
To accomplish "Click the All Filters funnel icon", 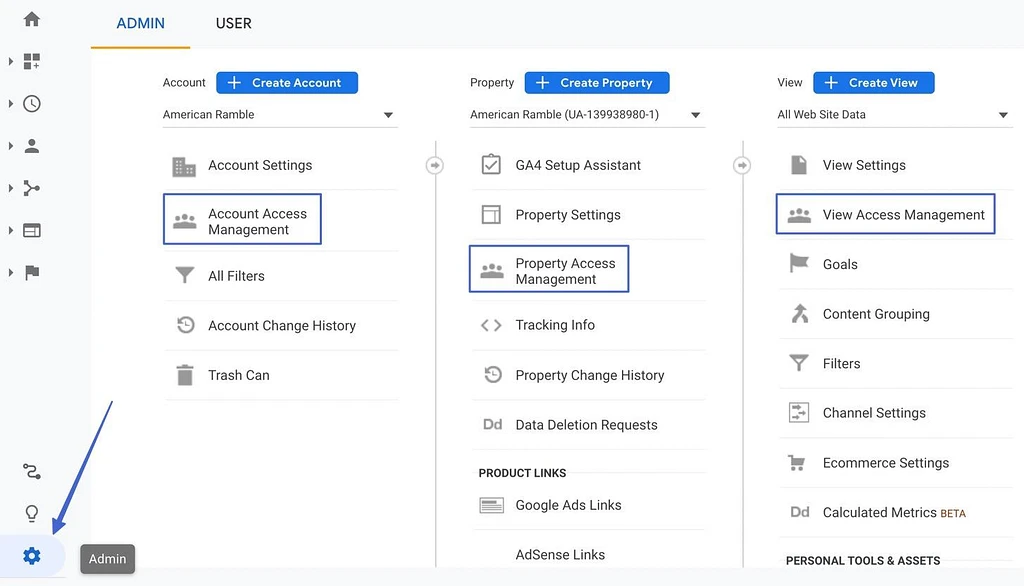I will pos(185,275).
